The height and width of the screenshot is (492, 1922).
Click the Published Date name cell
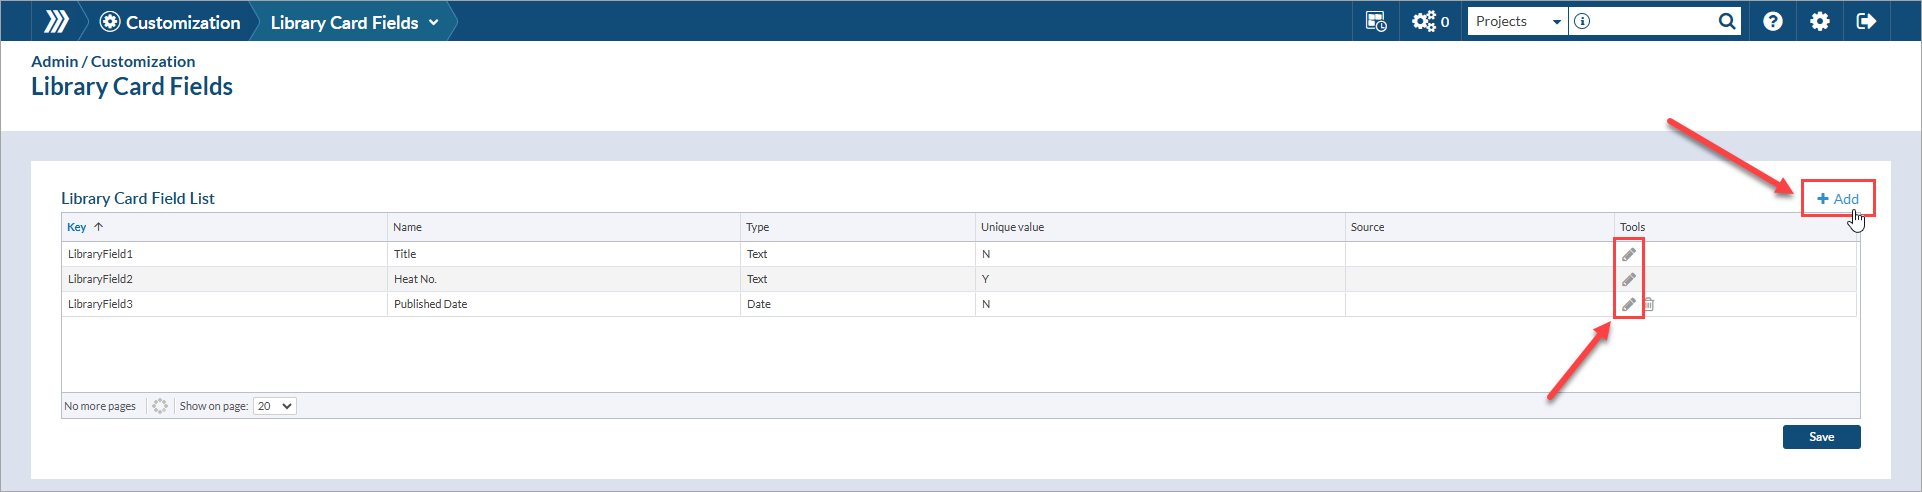pyautogui.click(x=564, y=304)
